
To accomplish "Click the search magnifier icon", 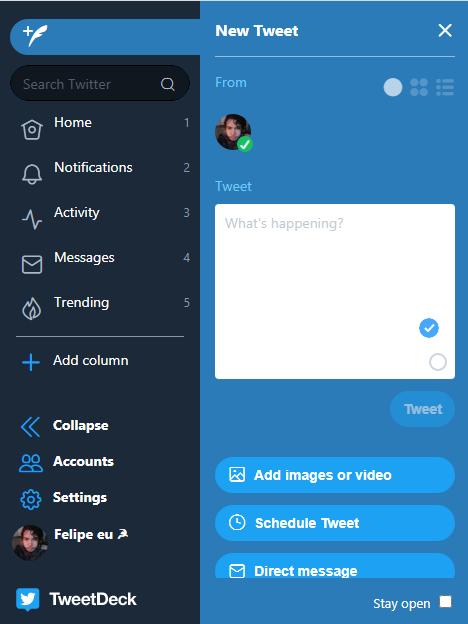I will pos(168,84).
